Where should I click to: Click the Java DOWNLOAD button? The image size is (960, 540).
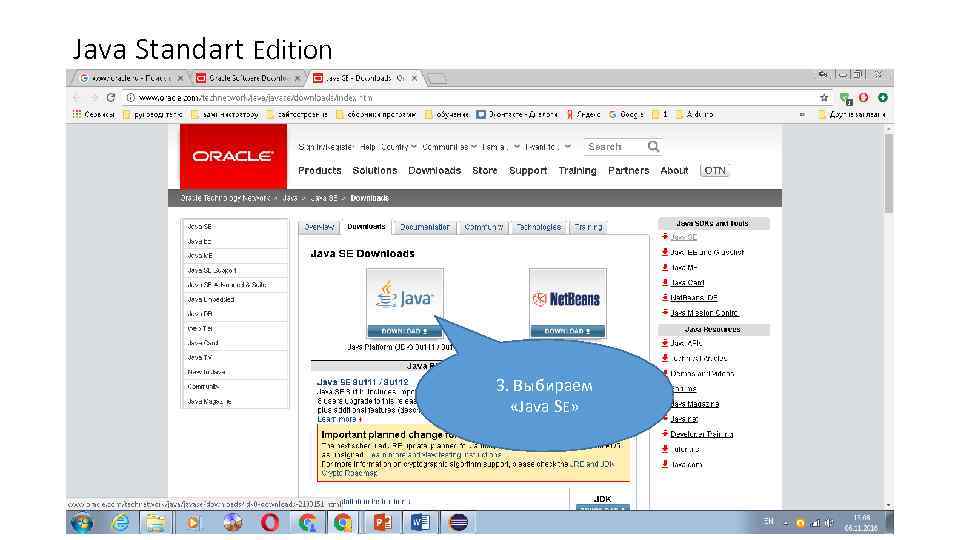pyautogui.click(x=405, y=331)
